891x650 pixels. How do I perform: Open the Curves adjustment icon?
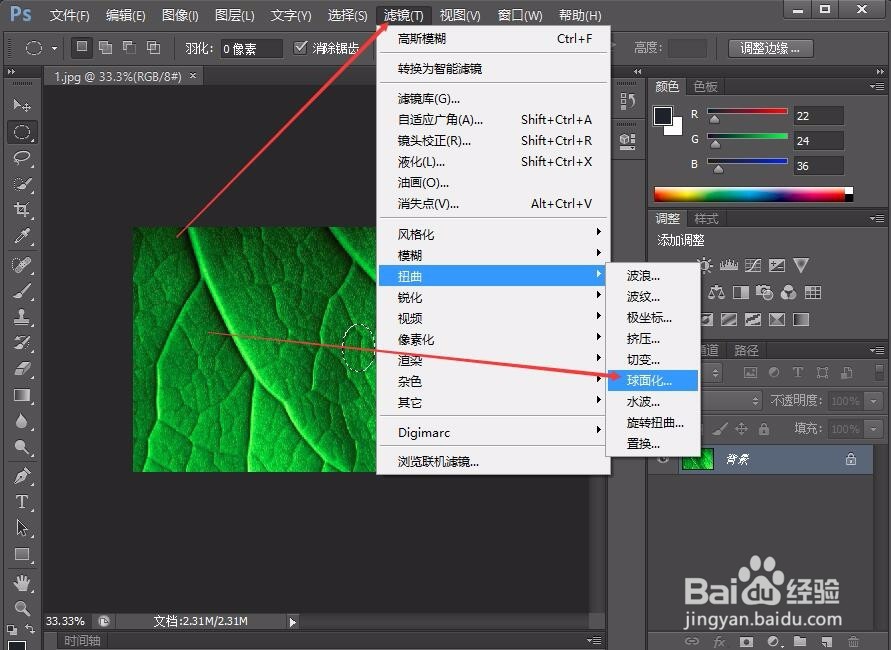point(753,265)
